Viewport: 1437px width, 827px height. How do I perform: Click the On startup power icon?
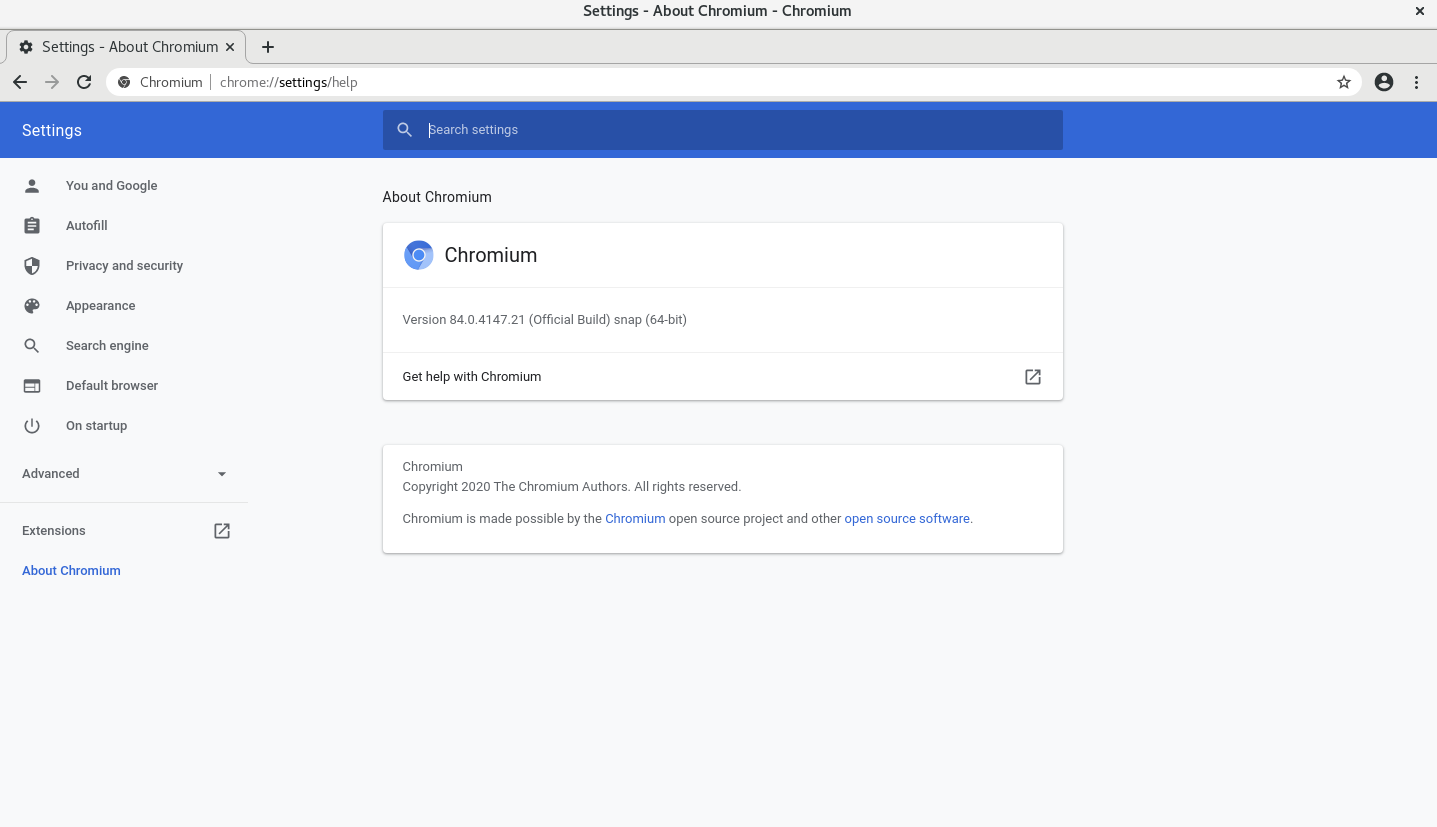click(32, 425)
